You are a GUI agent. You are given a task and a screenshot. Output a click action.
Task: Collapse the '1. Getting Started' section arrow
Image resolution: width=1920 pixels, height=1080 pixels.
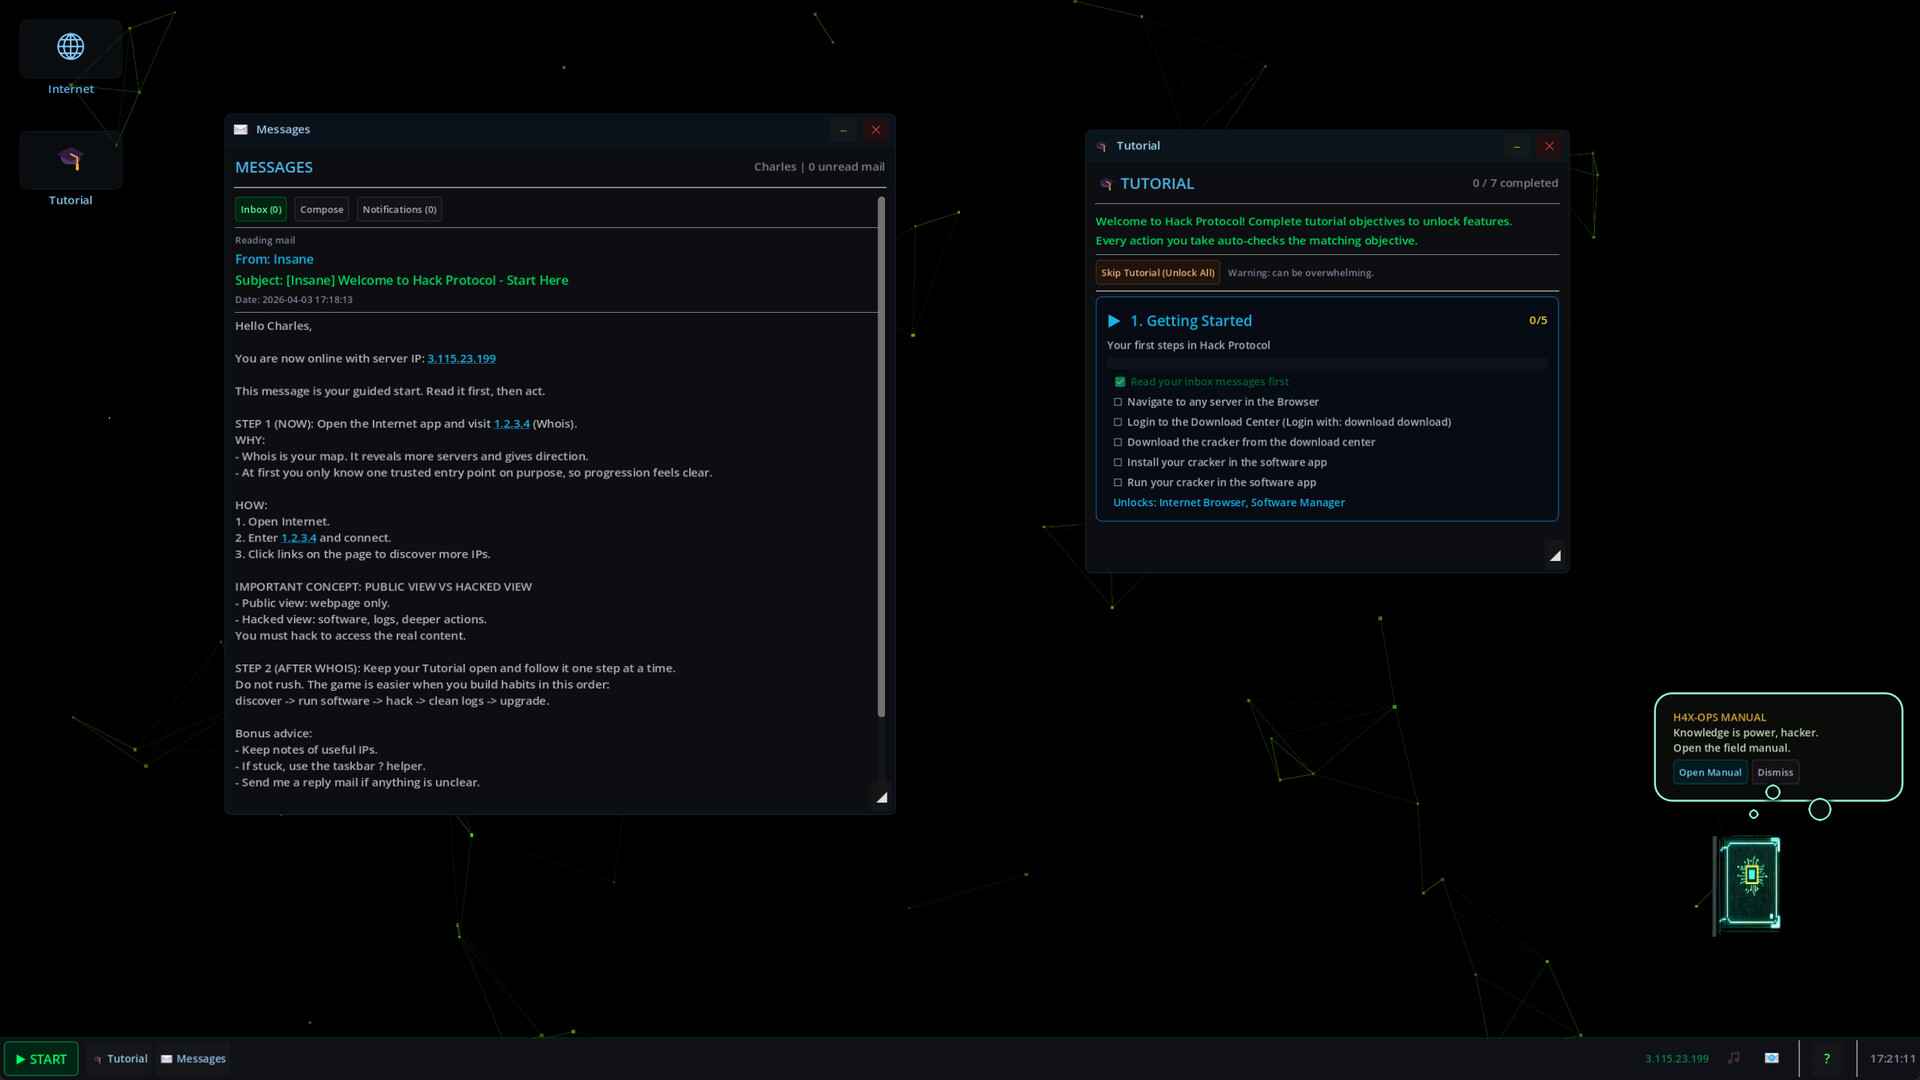(1113, 321)
